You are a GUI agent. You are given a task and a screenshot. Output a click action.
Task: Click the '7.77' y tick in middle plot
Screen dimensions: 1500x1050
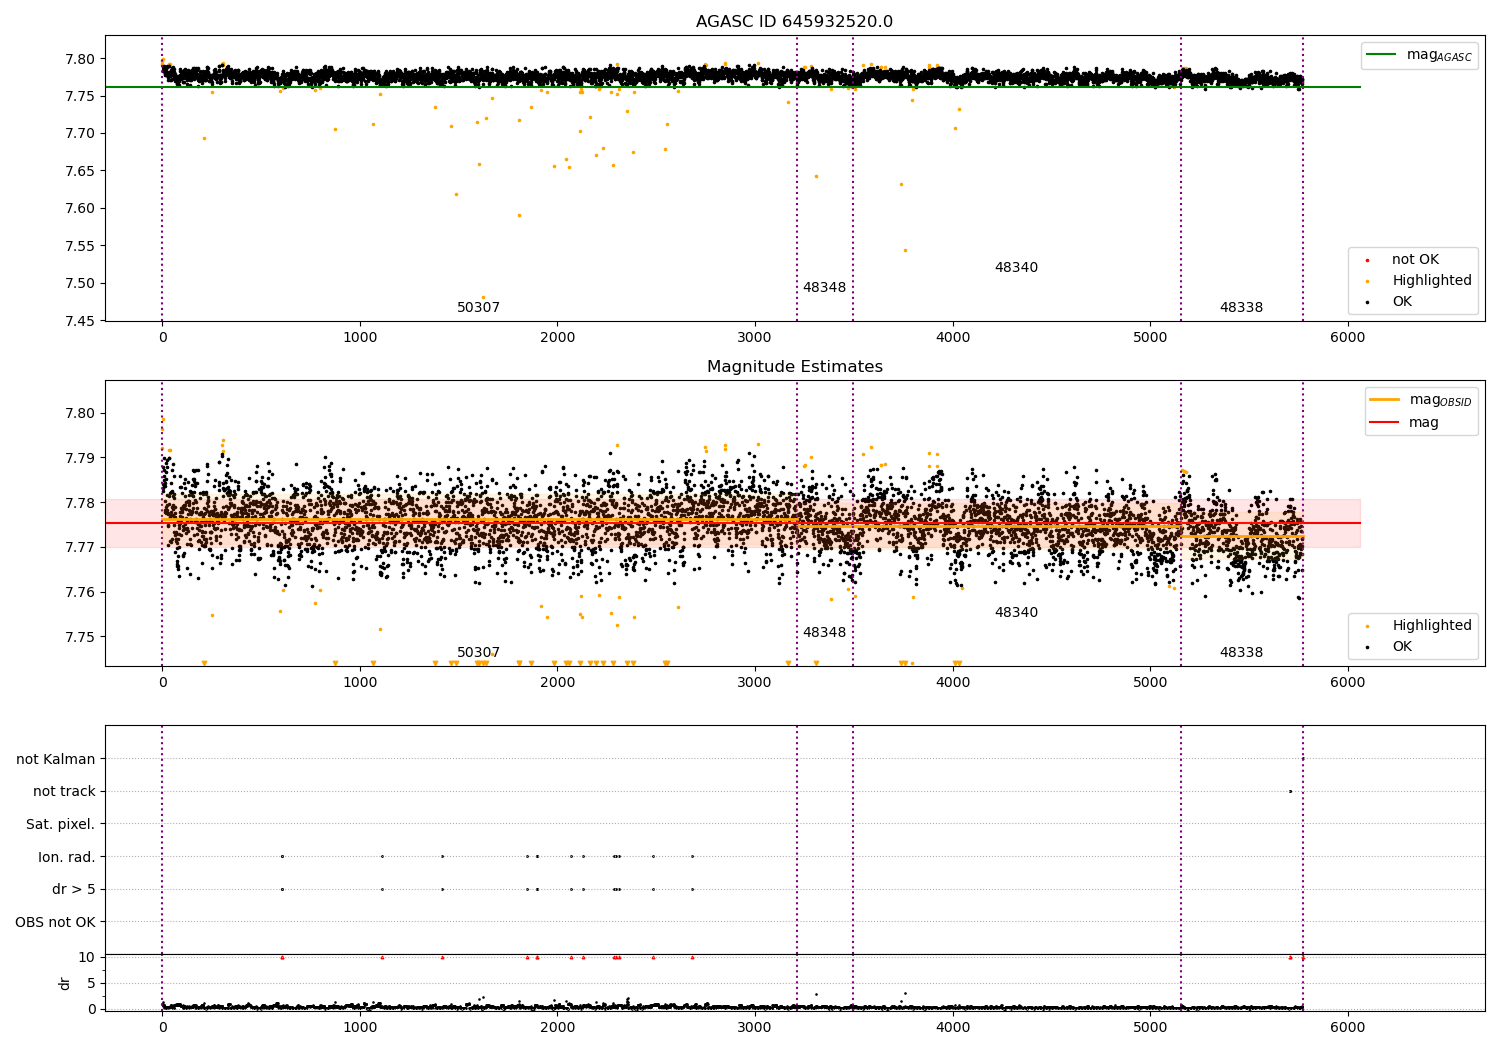point(80,548)
